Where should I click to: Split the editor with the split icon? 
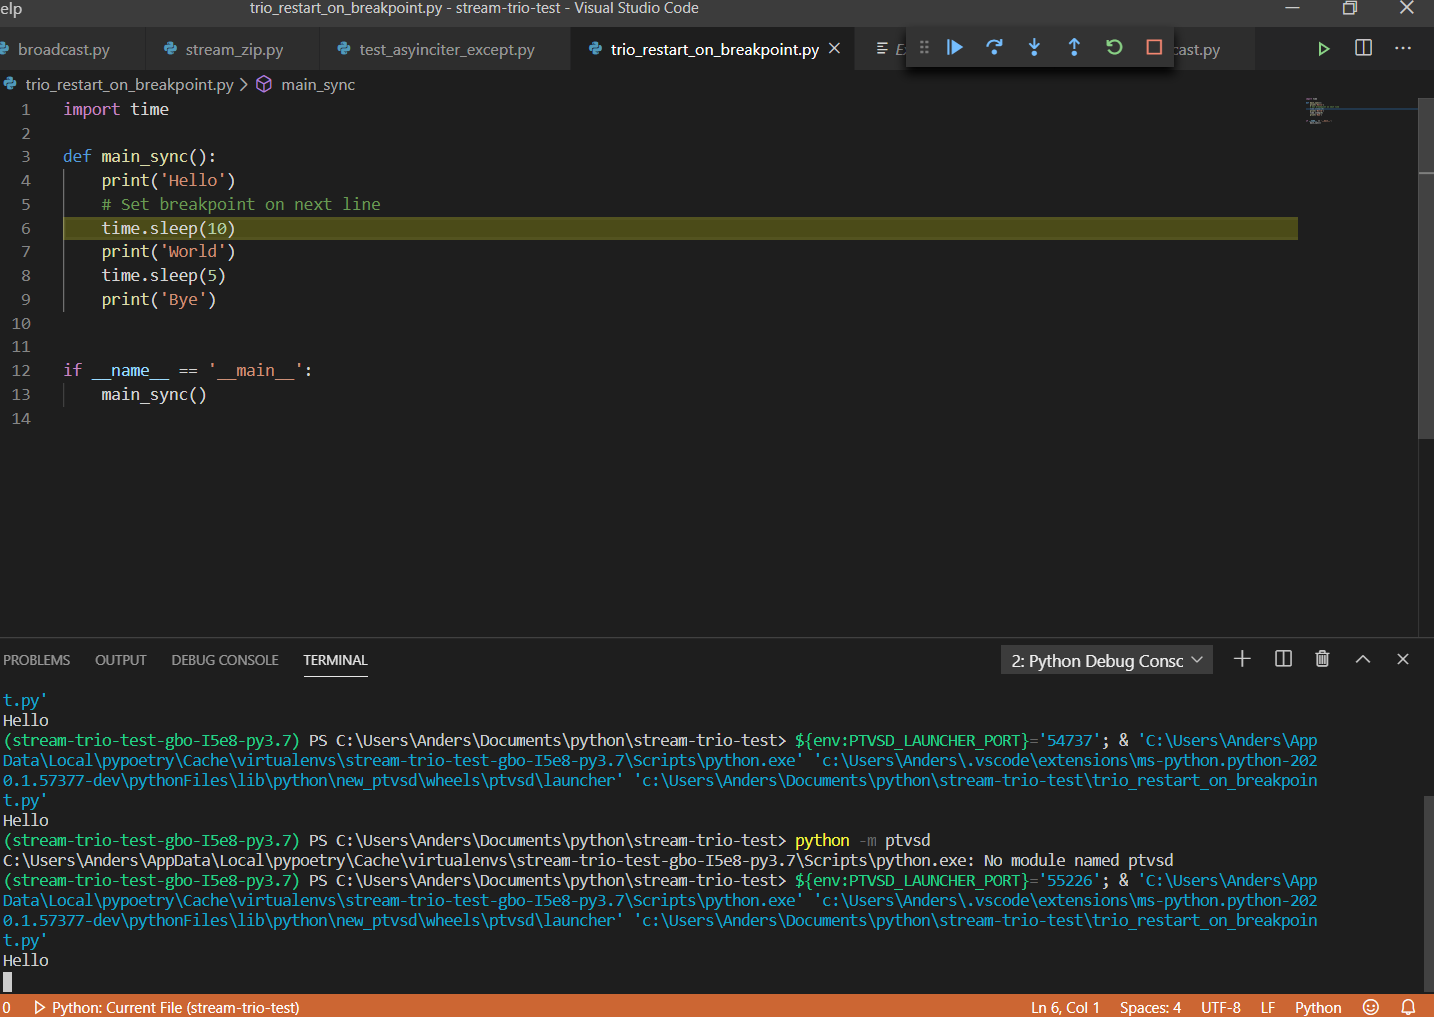coord(1362,47)
